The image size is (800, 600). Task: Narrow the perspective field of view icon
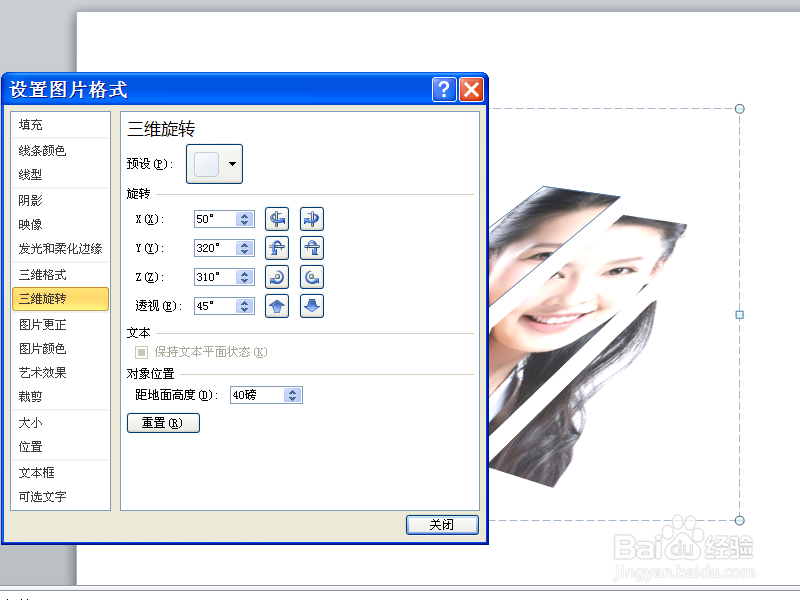[x=277, y=306]
